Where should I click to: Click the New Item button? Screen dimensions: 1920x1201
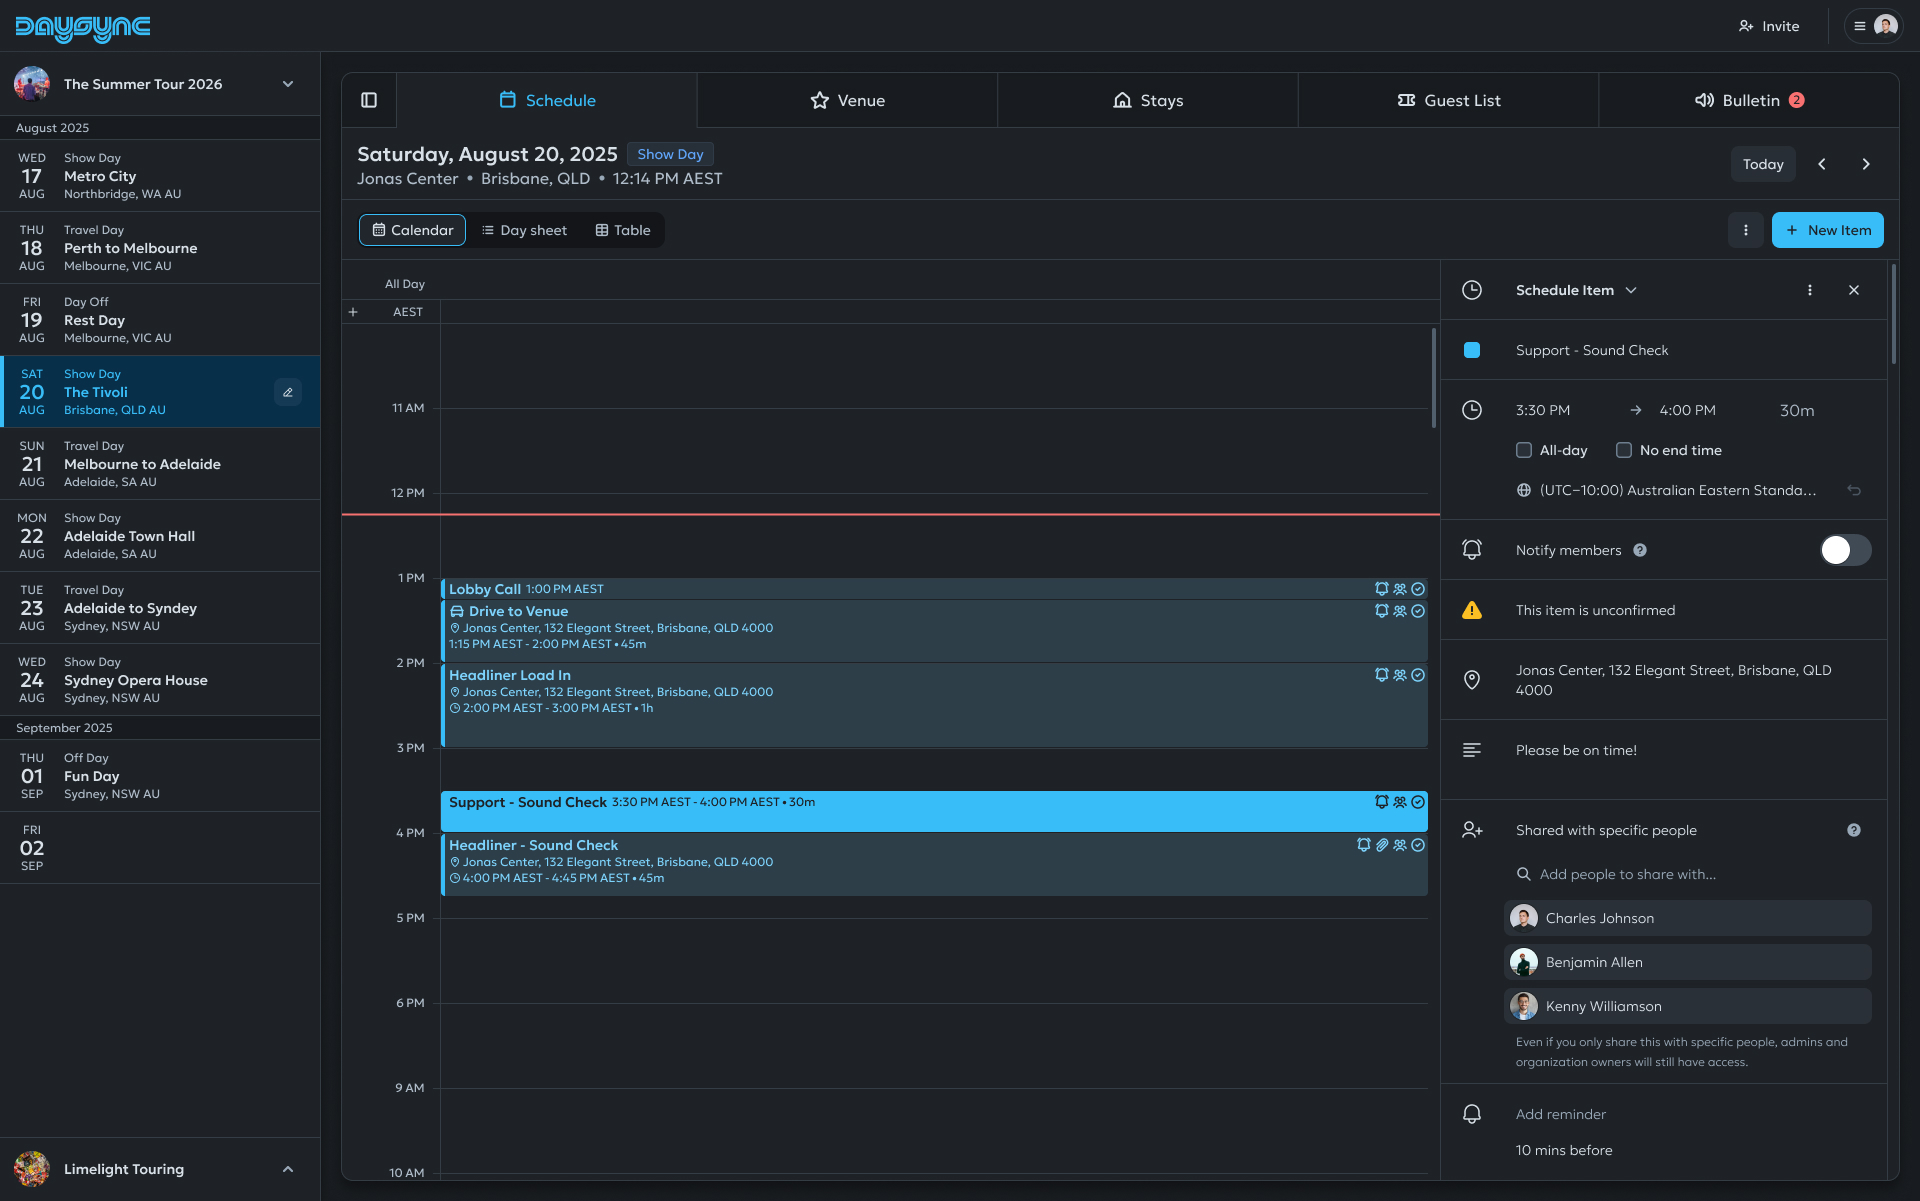pos(1828,230)
